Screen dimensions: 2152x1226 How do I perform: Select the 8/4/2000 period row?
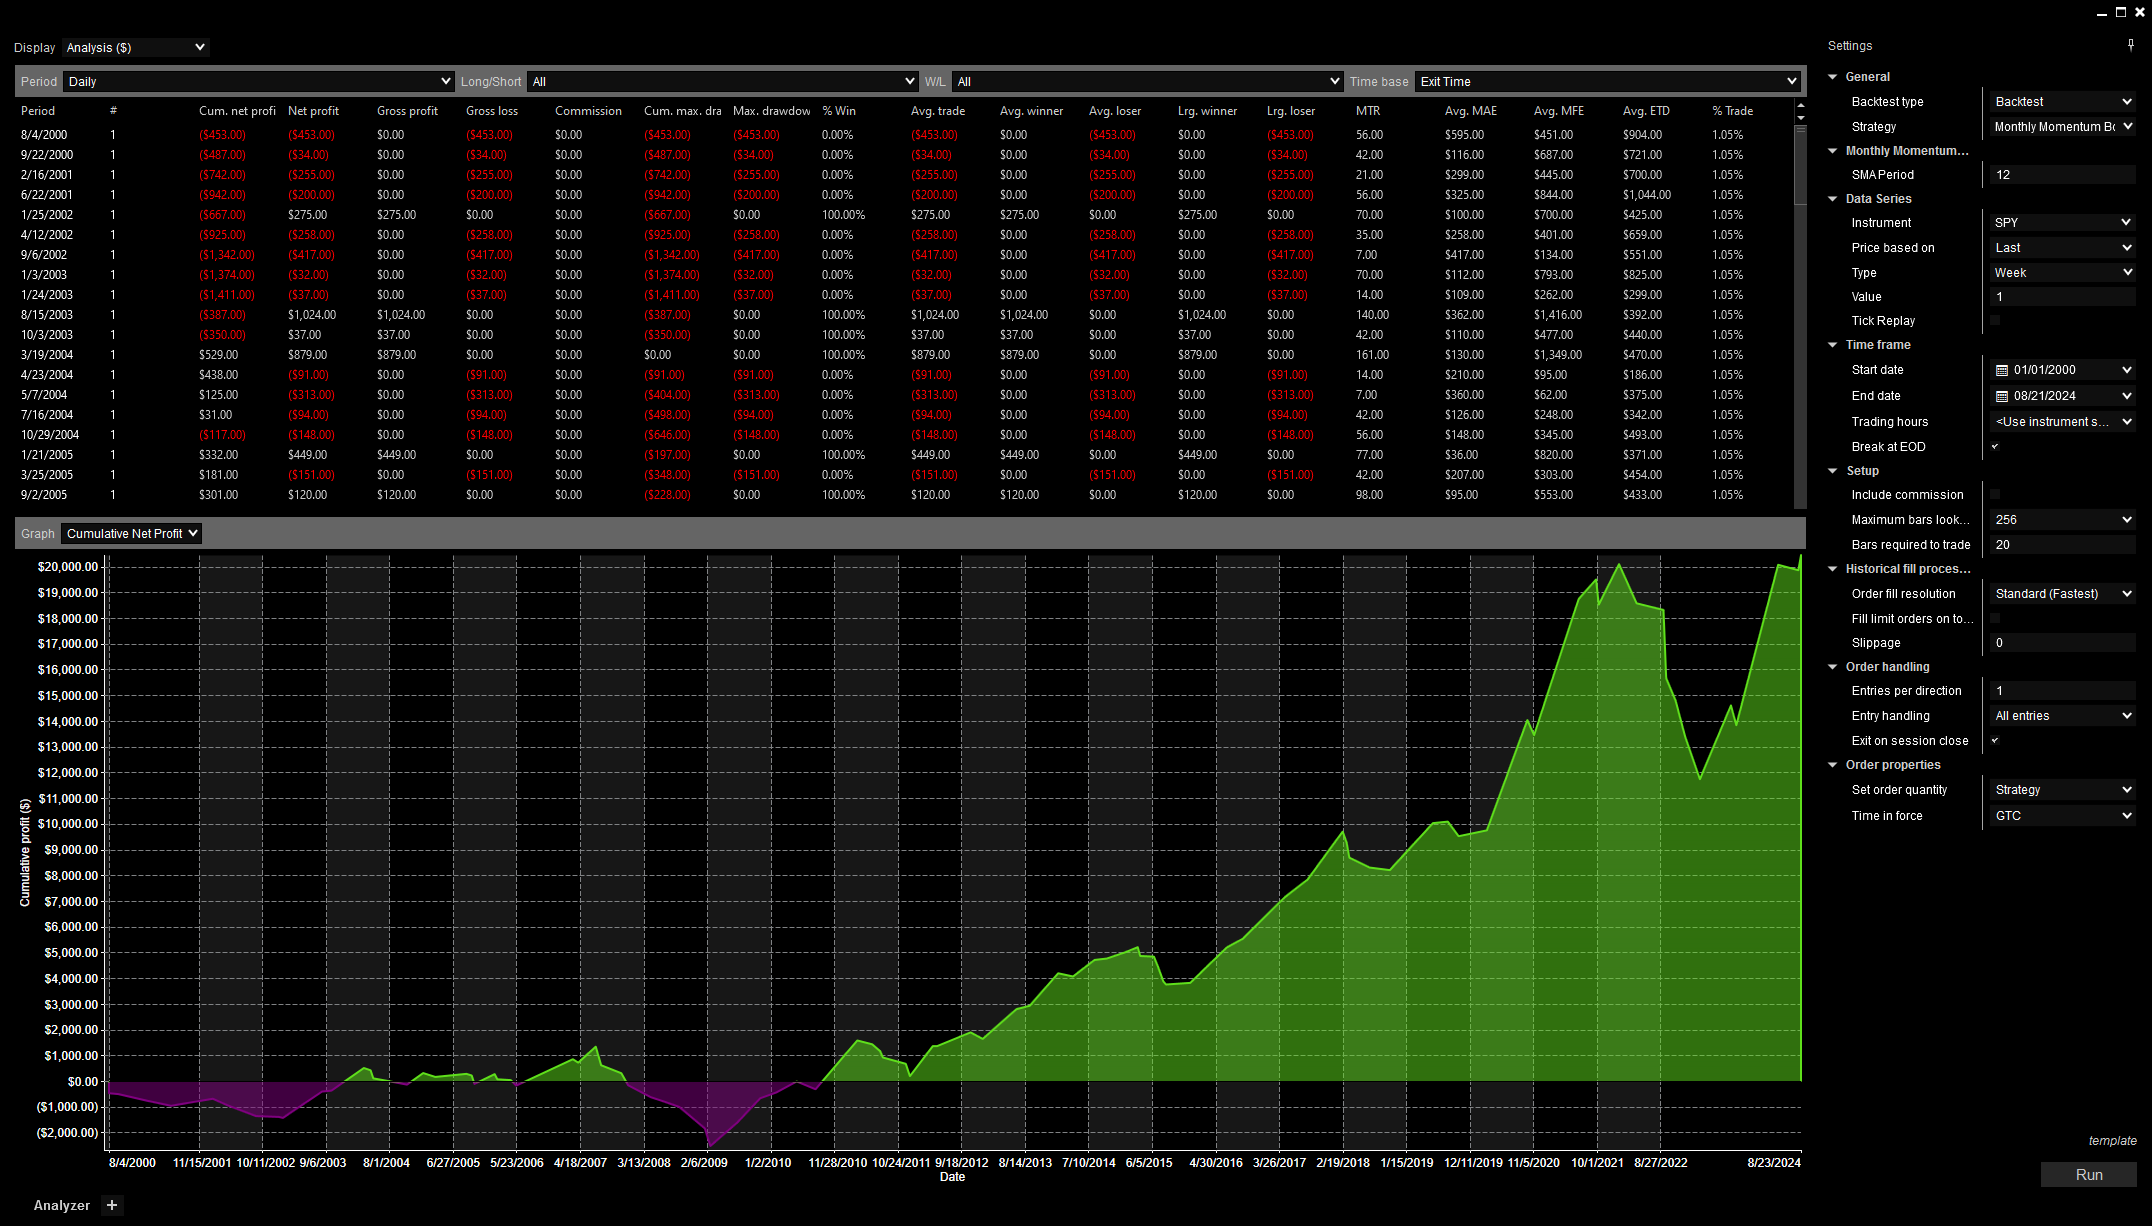tap(905, 134)
